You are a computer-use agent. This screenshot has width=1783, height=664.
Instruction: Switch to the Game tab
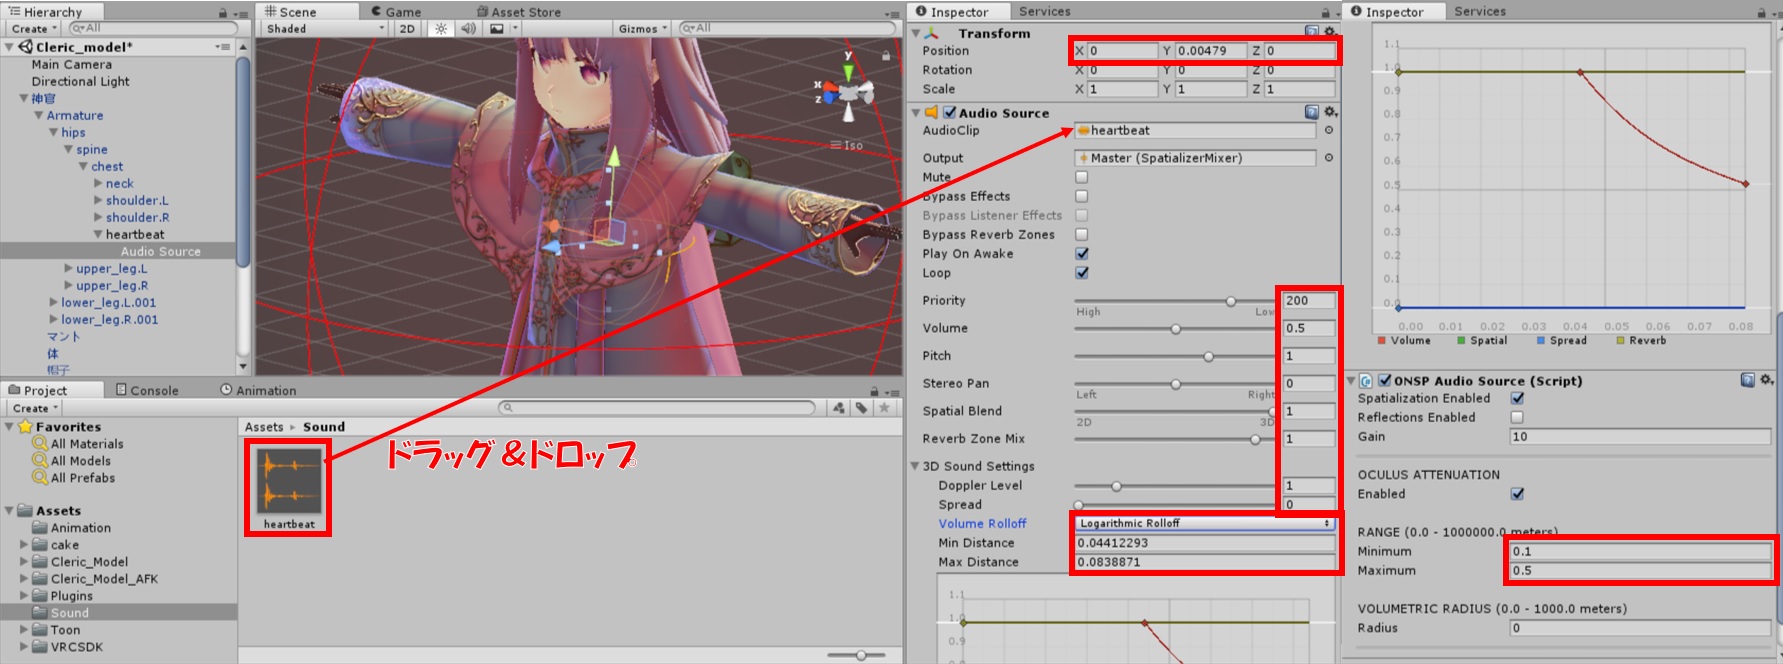coord(396,12)
